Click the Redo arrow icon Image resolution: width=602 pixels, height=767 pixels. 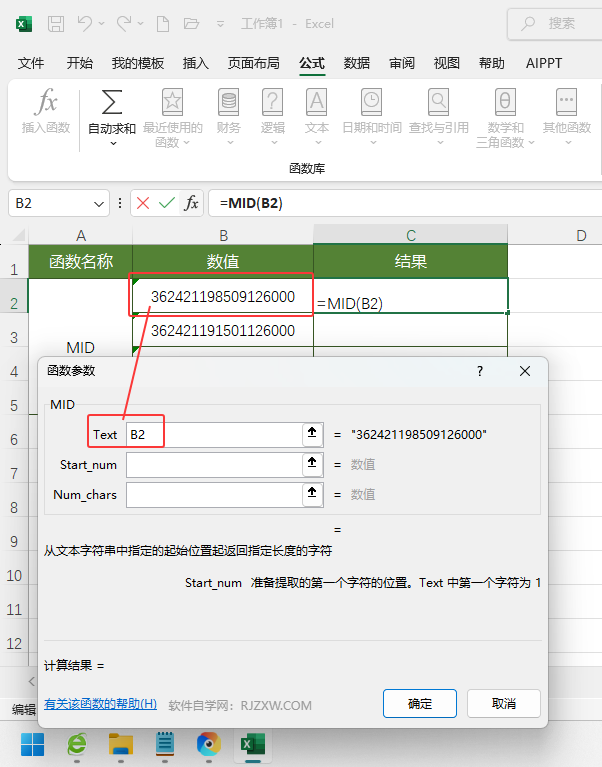[x=124, y=23]
